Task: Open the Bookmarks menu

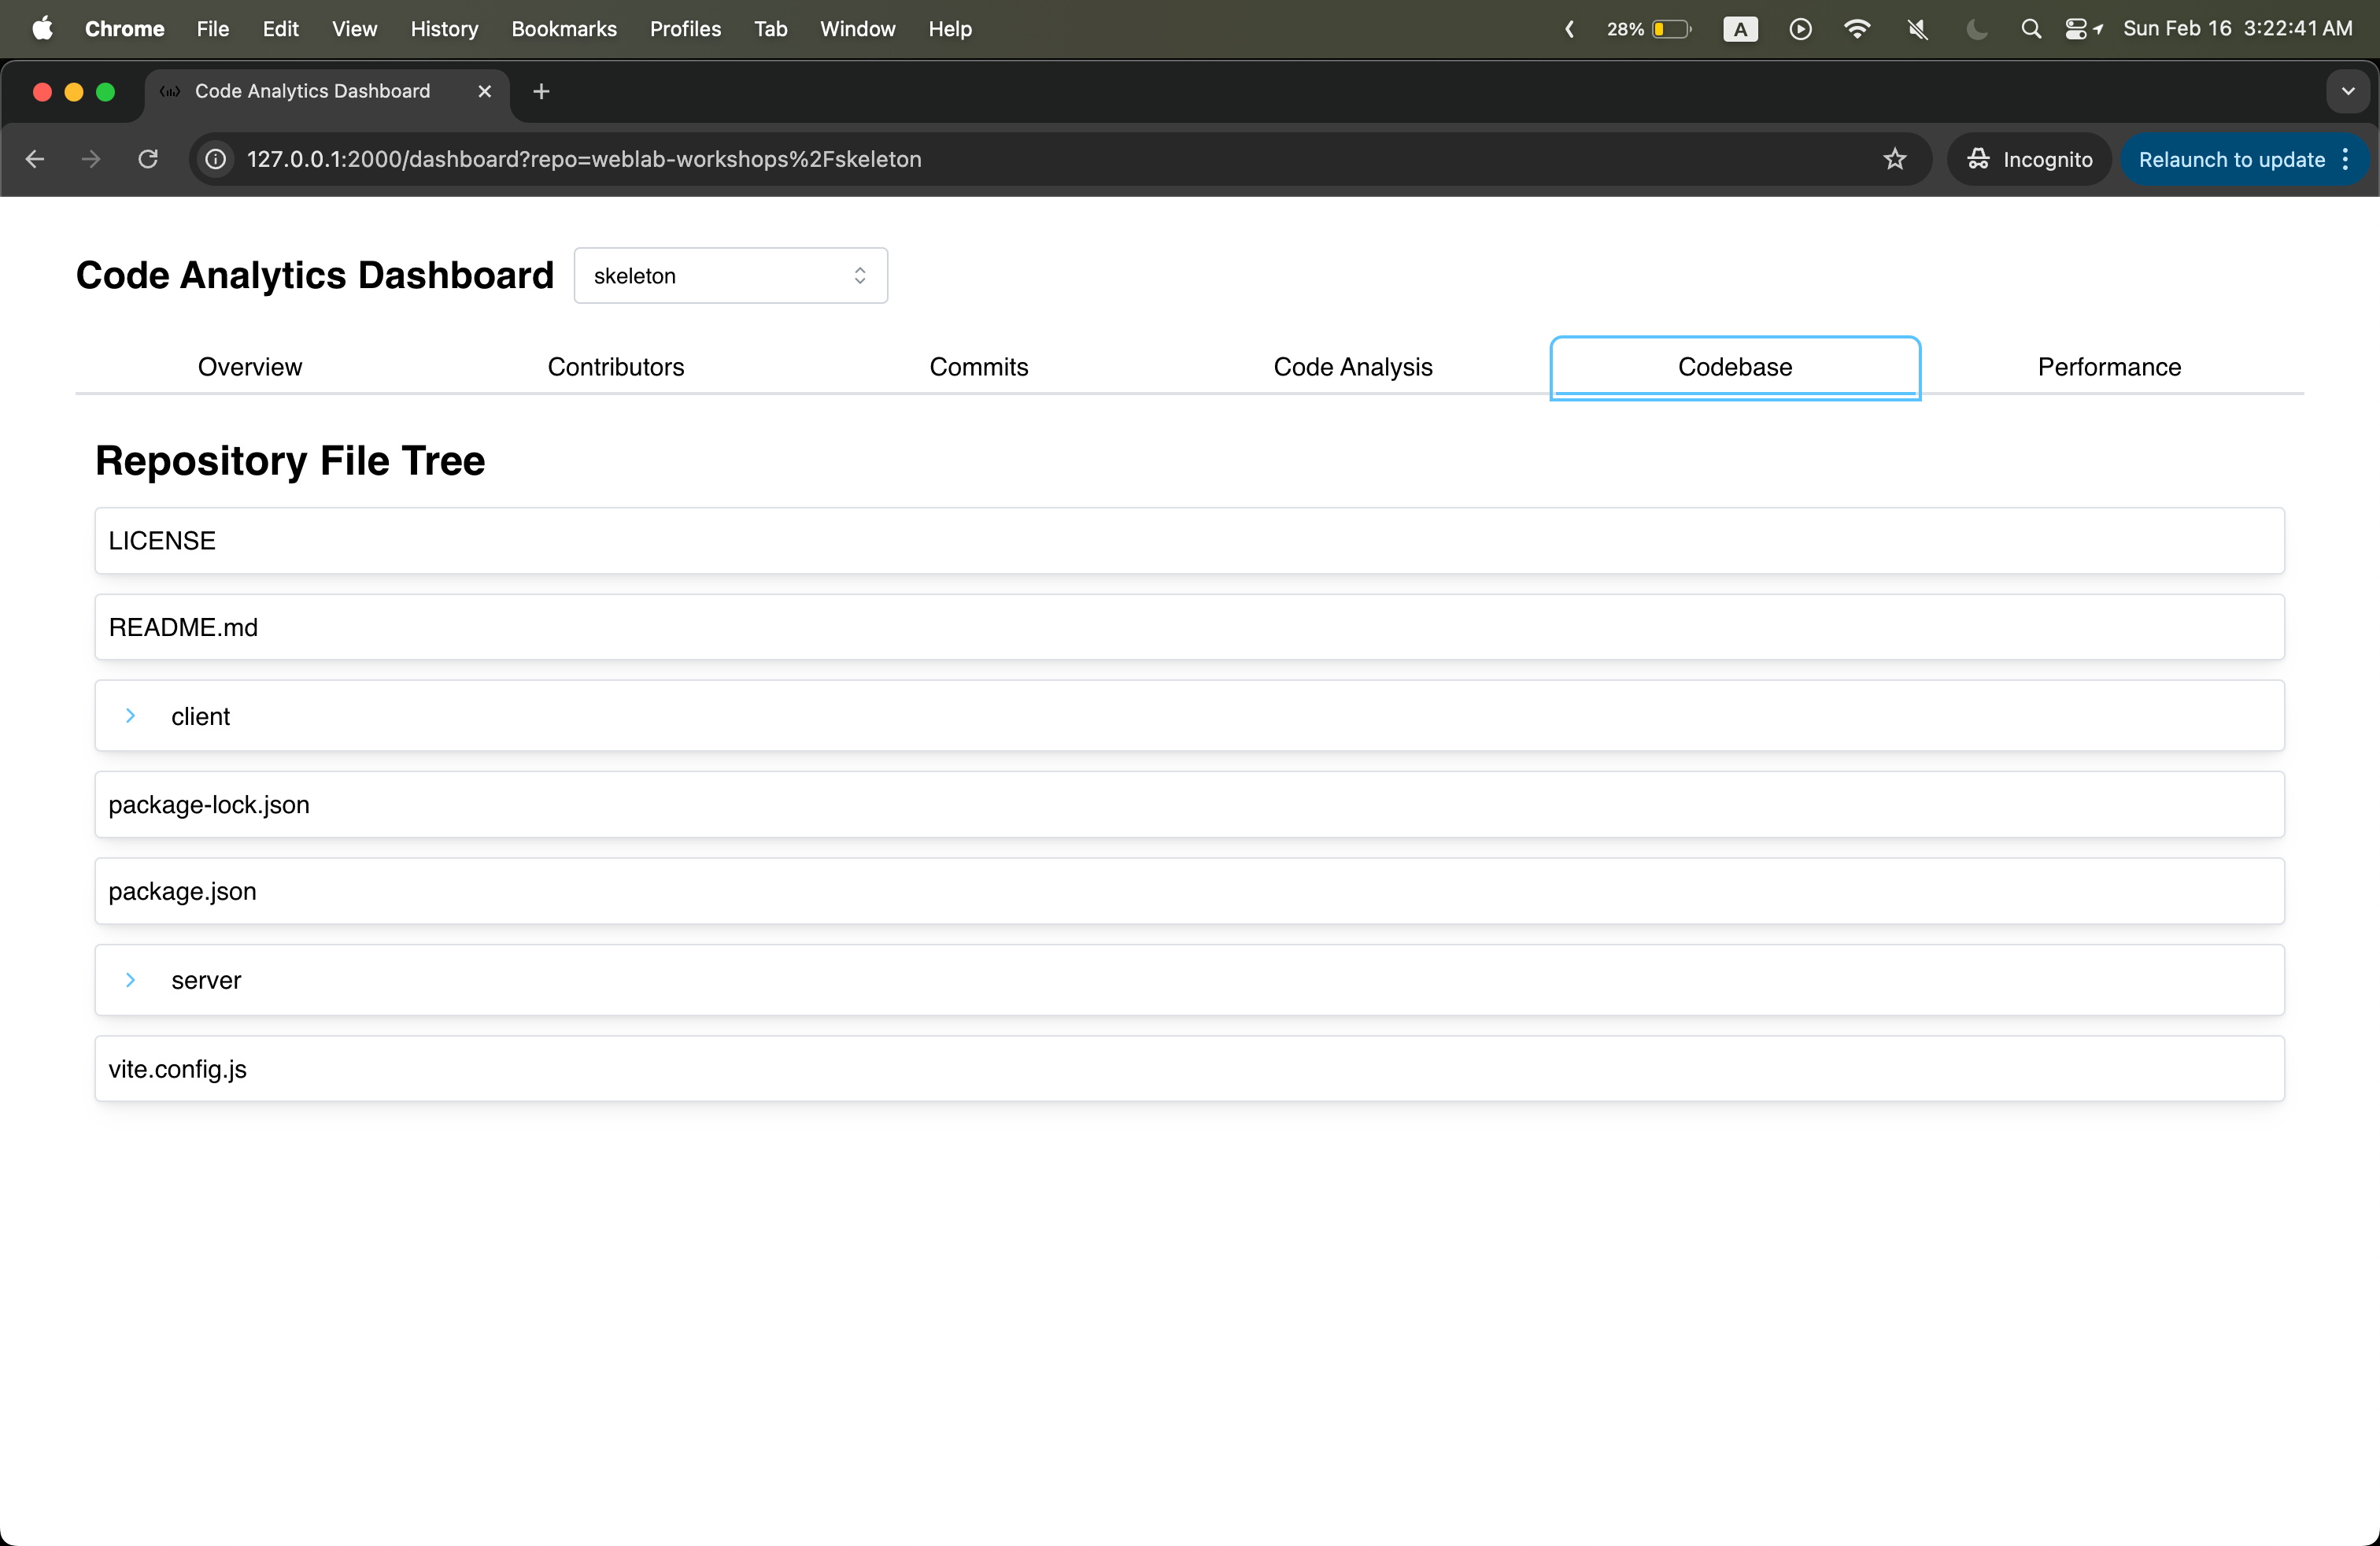Action: (563, 29)
